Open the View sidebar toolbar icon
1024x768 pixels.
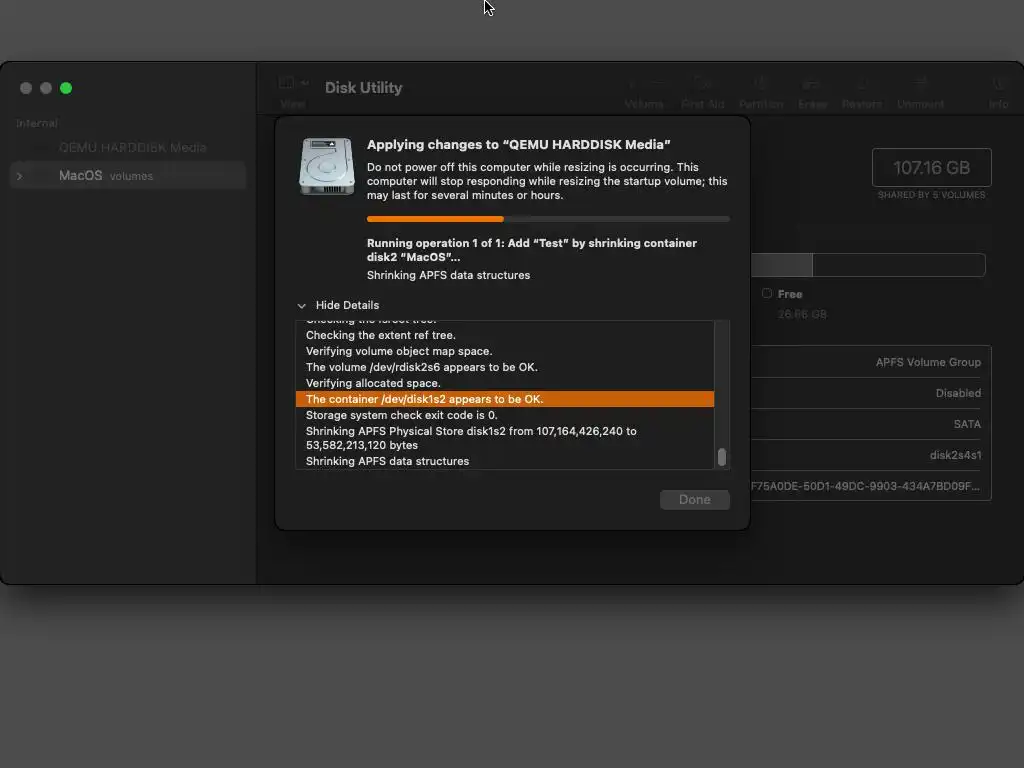coord(286,82)
